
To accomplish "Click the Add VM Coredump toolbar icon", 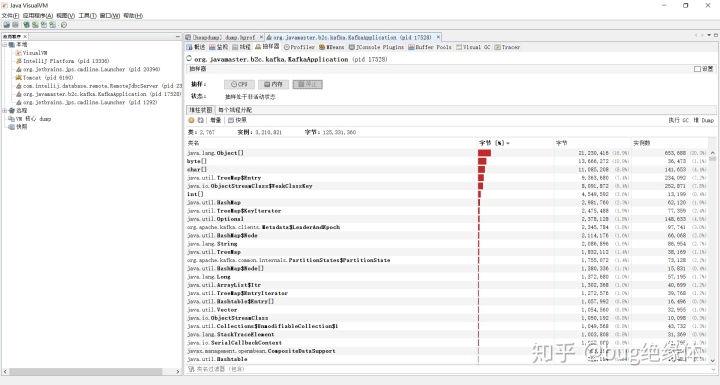I will tap(44, 25).
